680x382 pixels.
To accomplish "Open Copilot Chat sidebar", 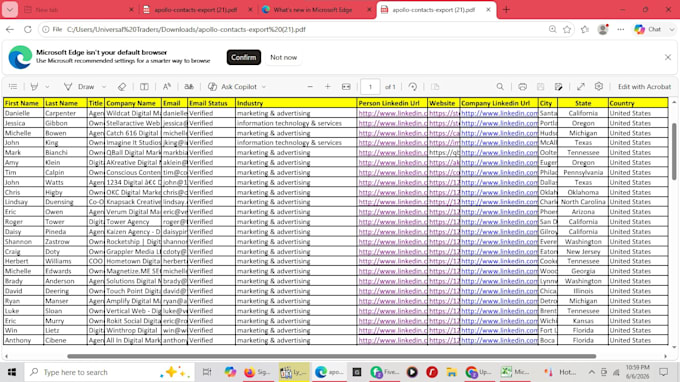I will [x=649, y=29].
